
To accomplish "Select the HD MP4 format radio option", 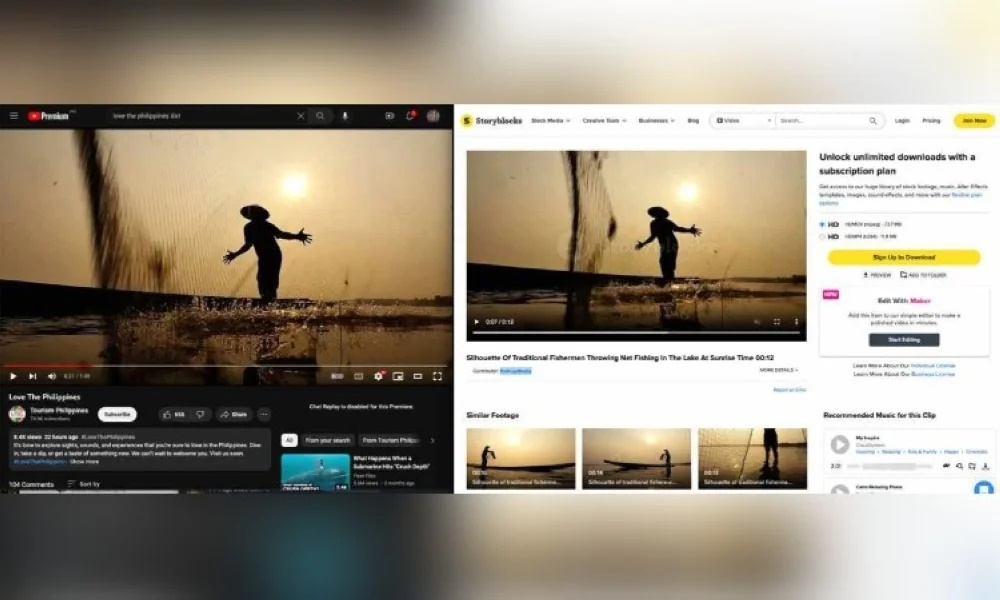I will 822,237.
